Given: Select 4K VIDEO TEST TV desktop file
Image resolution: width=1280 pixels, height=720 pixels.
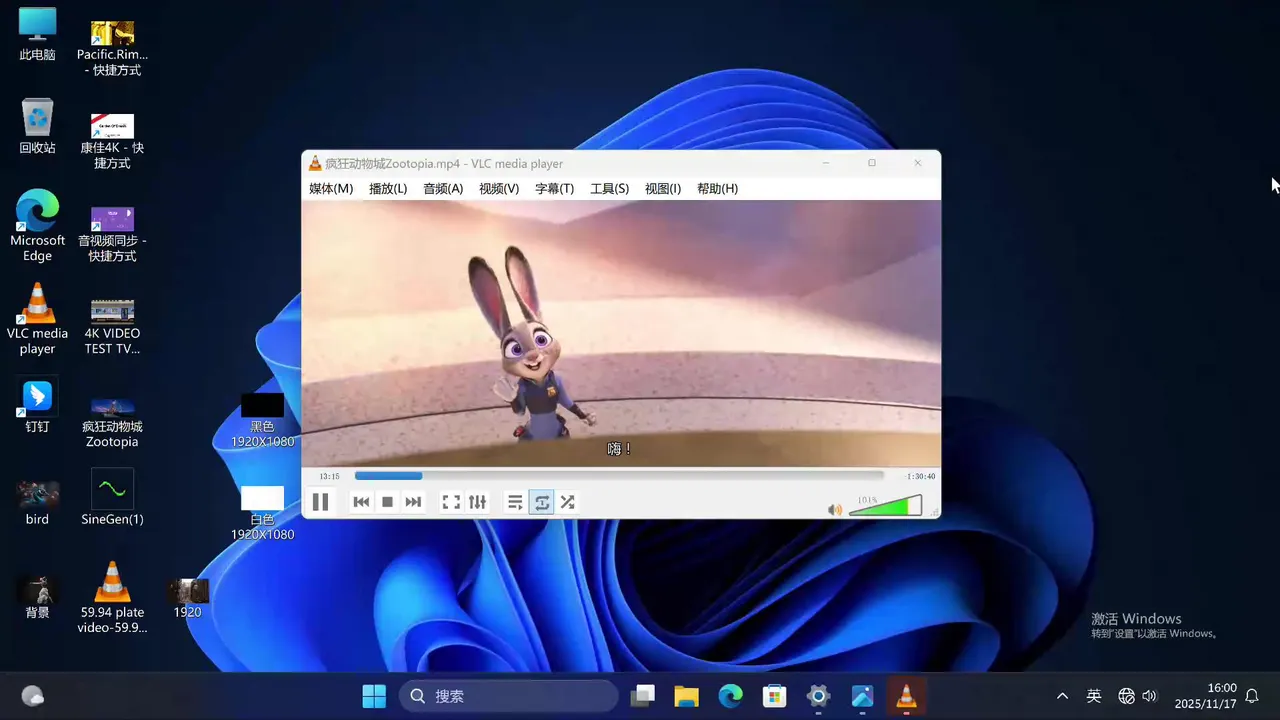Looking at the screenshot, I should [x=112, y=326].
